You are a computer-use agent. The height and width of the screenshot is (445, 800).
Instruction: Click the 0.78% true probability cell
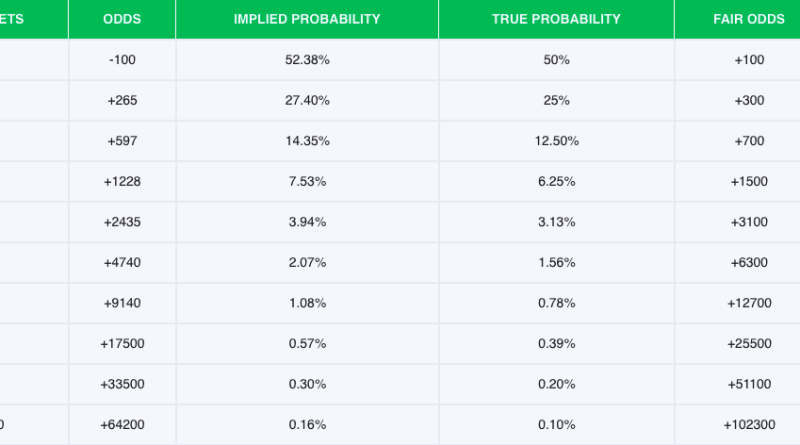tap(556, 302)
